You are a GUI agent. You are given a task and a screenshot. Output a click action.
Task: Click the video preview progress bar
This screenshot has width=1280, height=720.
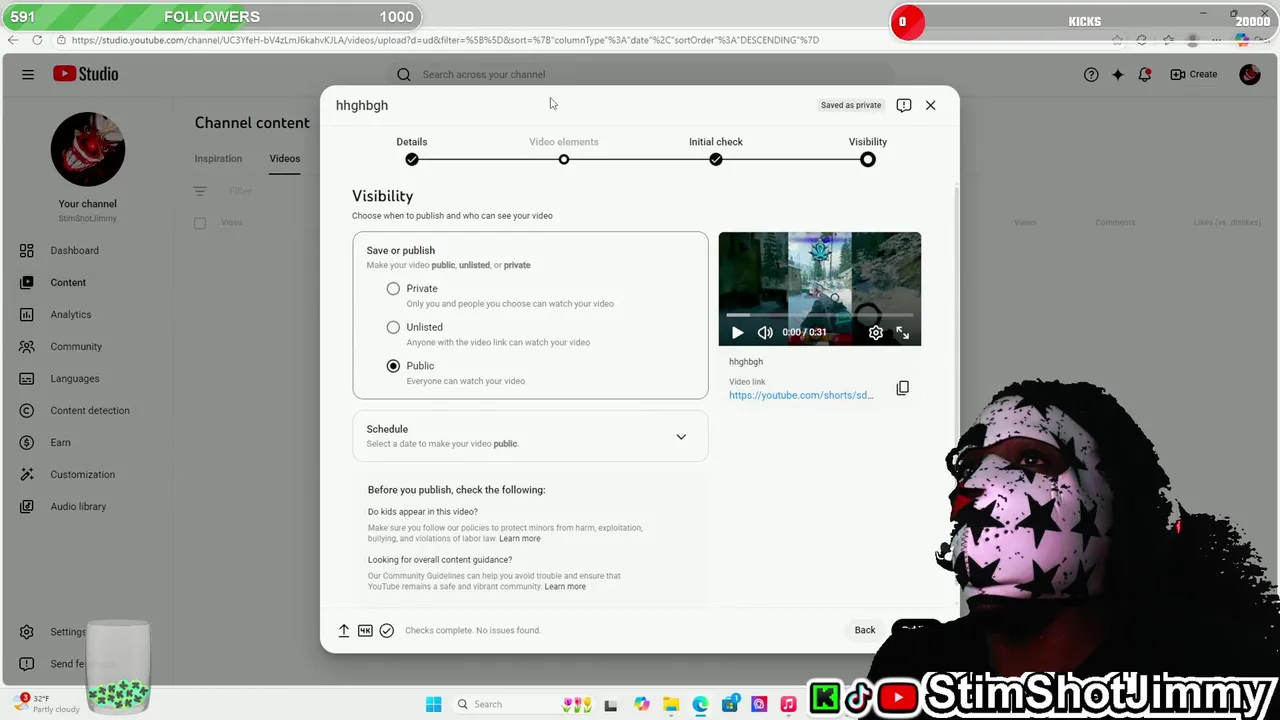820,315
